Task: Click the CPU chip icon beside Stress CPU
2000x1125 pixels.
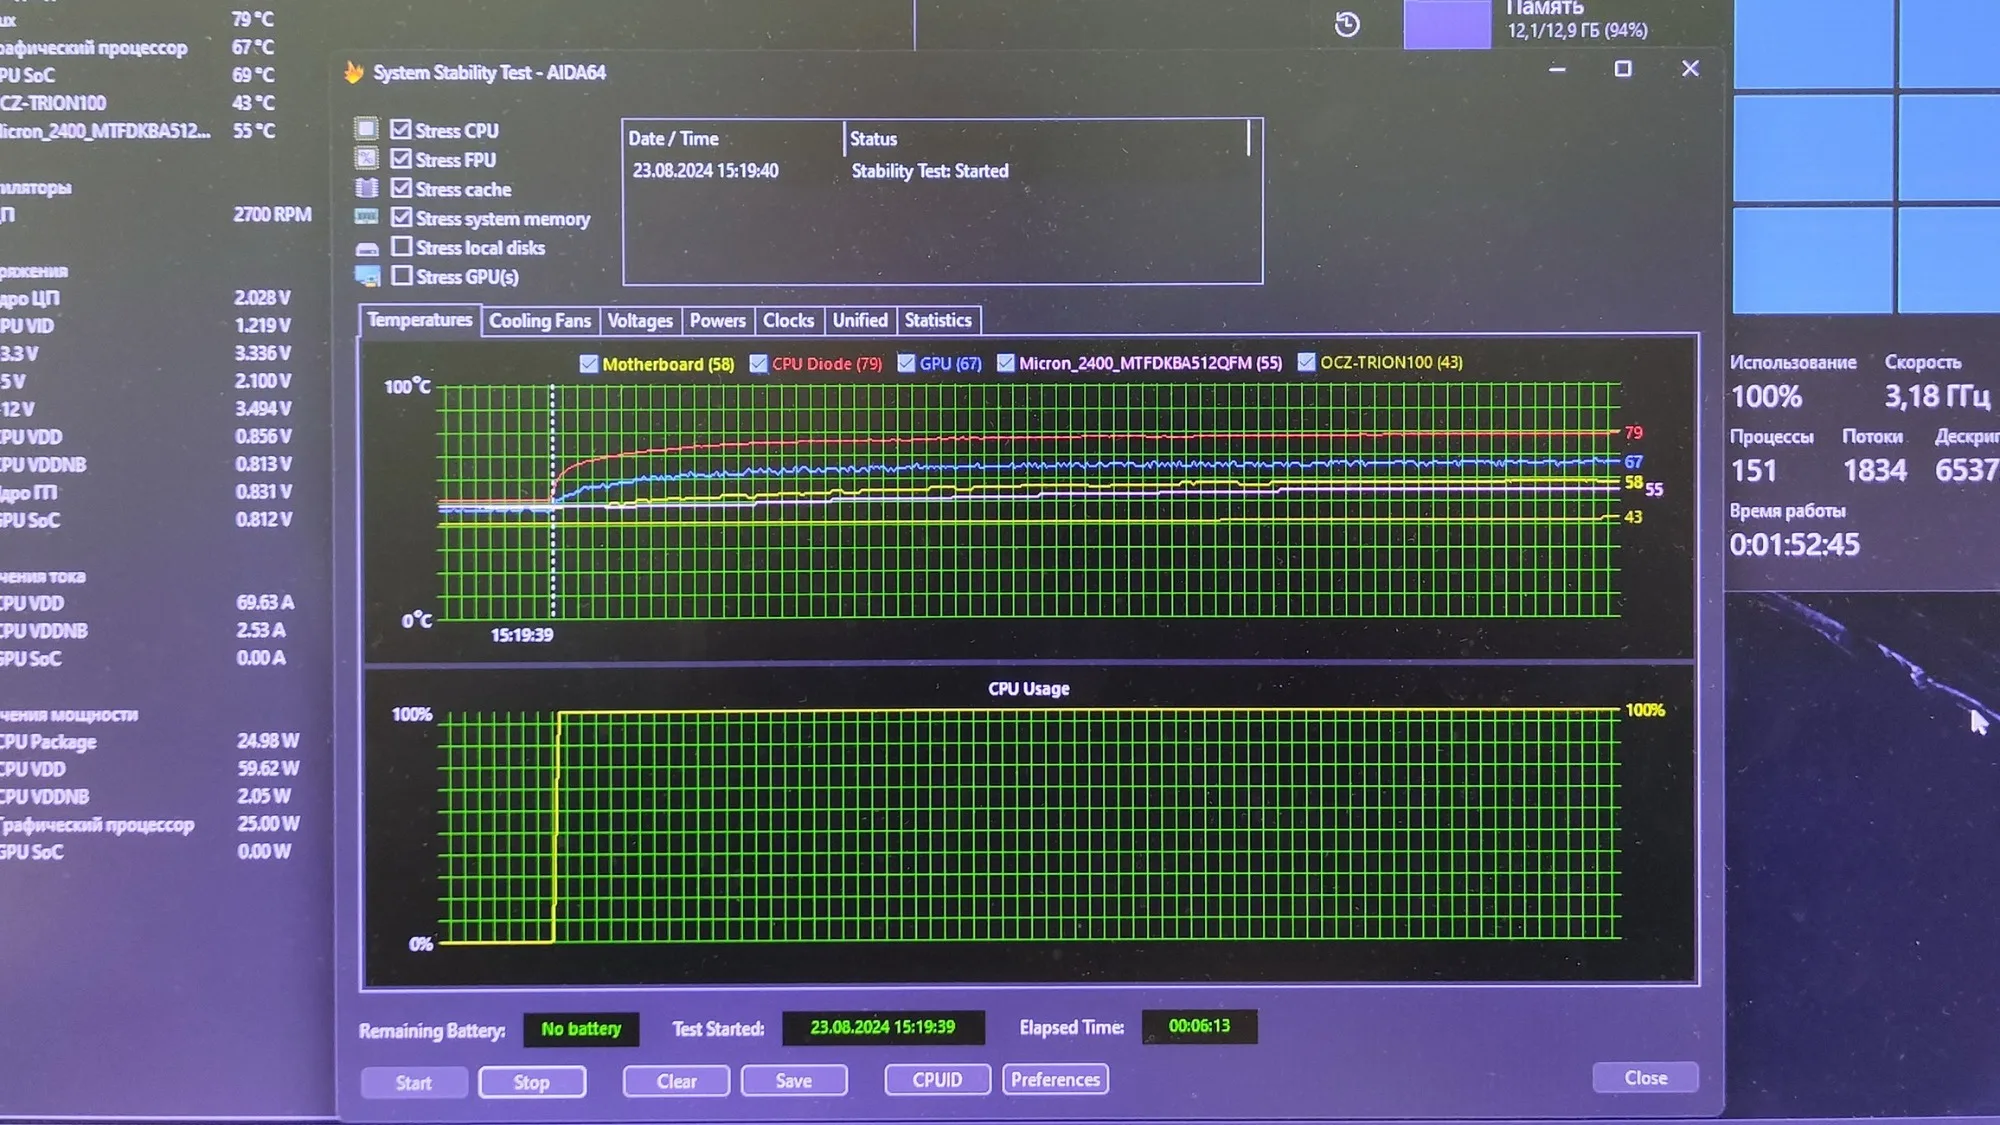Action: (x=367, y=129)
